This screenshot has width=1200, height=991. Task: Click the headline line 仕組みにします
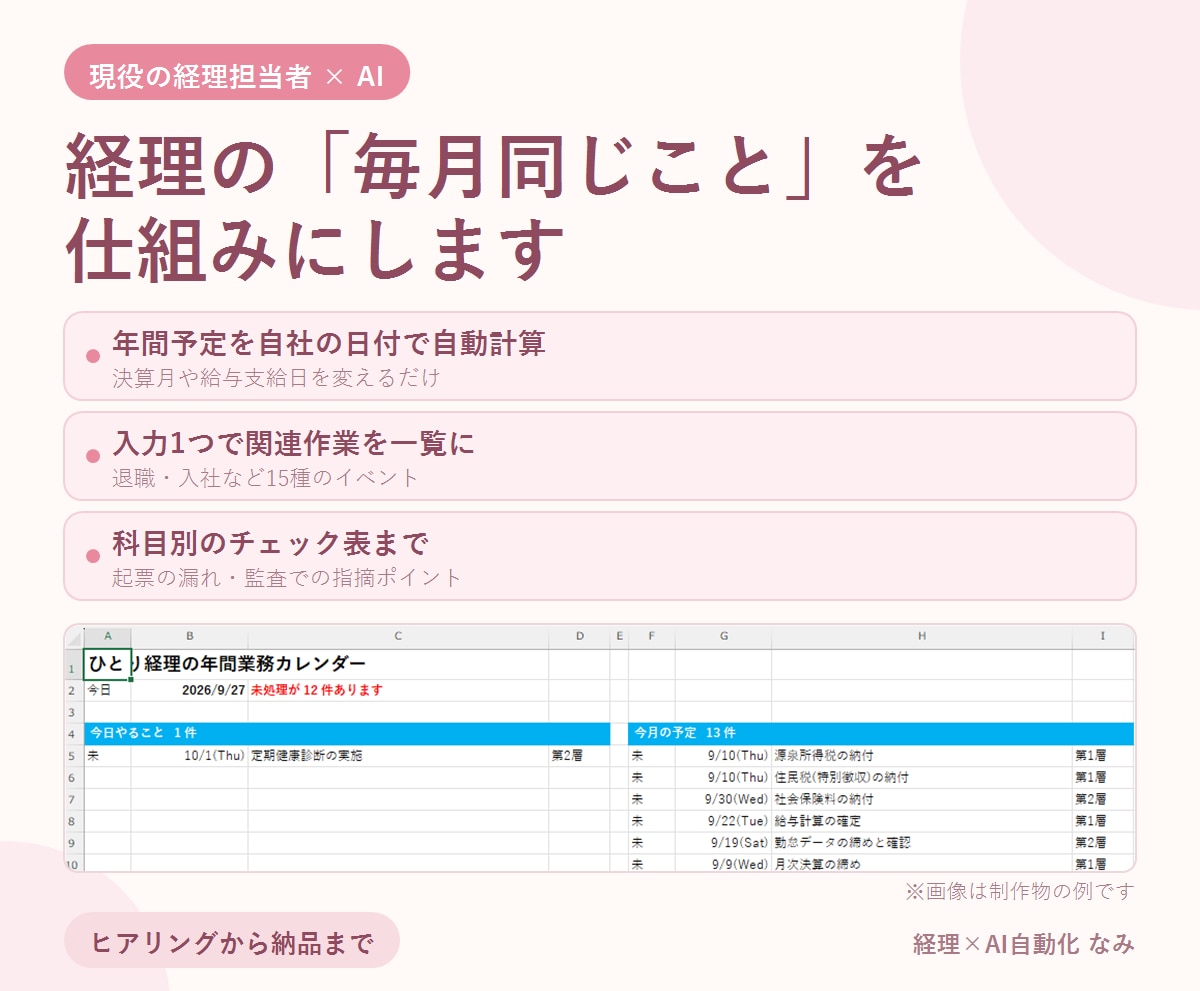coord(316,250)
